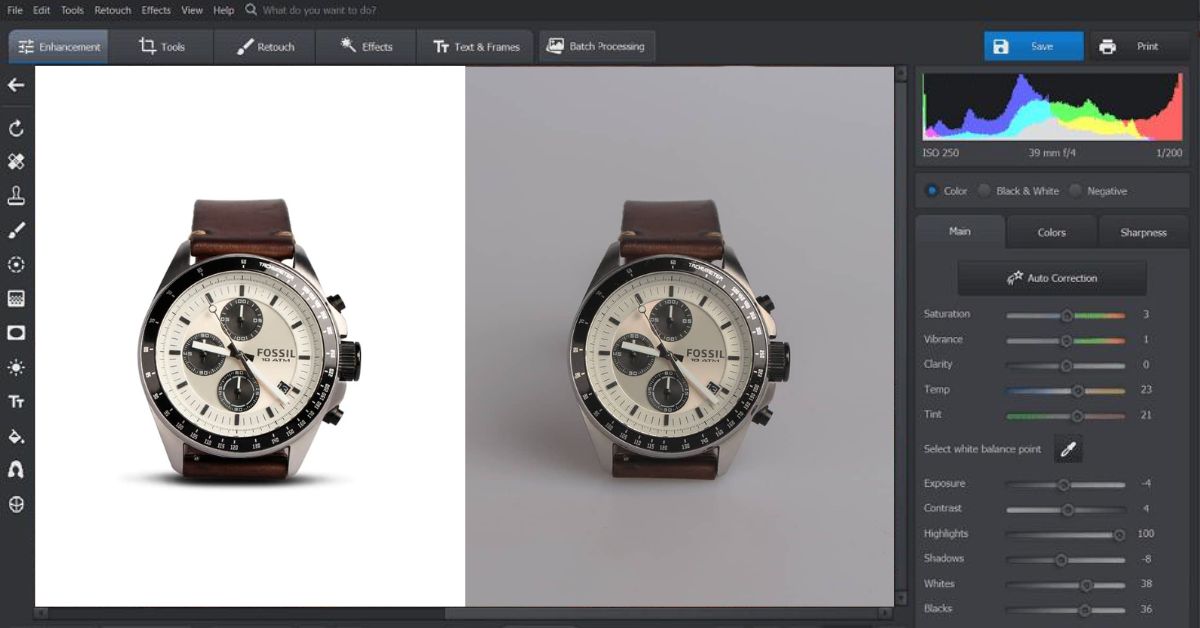Open the Tools menu in the menu bar
The width and height of the screenshot is (1200, 628).
[72, 10]
